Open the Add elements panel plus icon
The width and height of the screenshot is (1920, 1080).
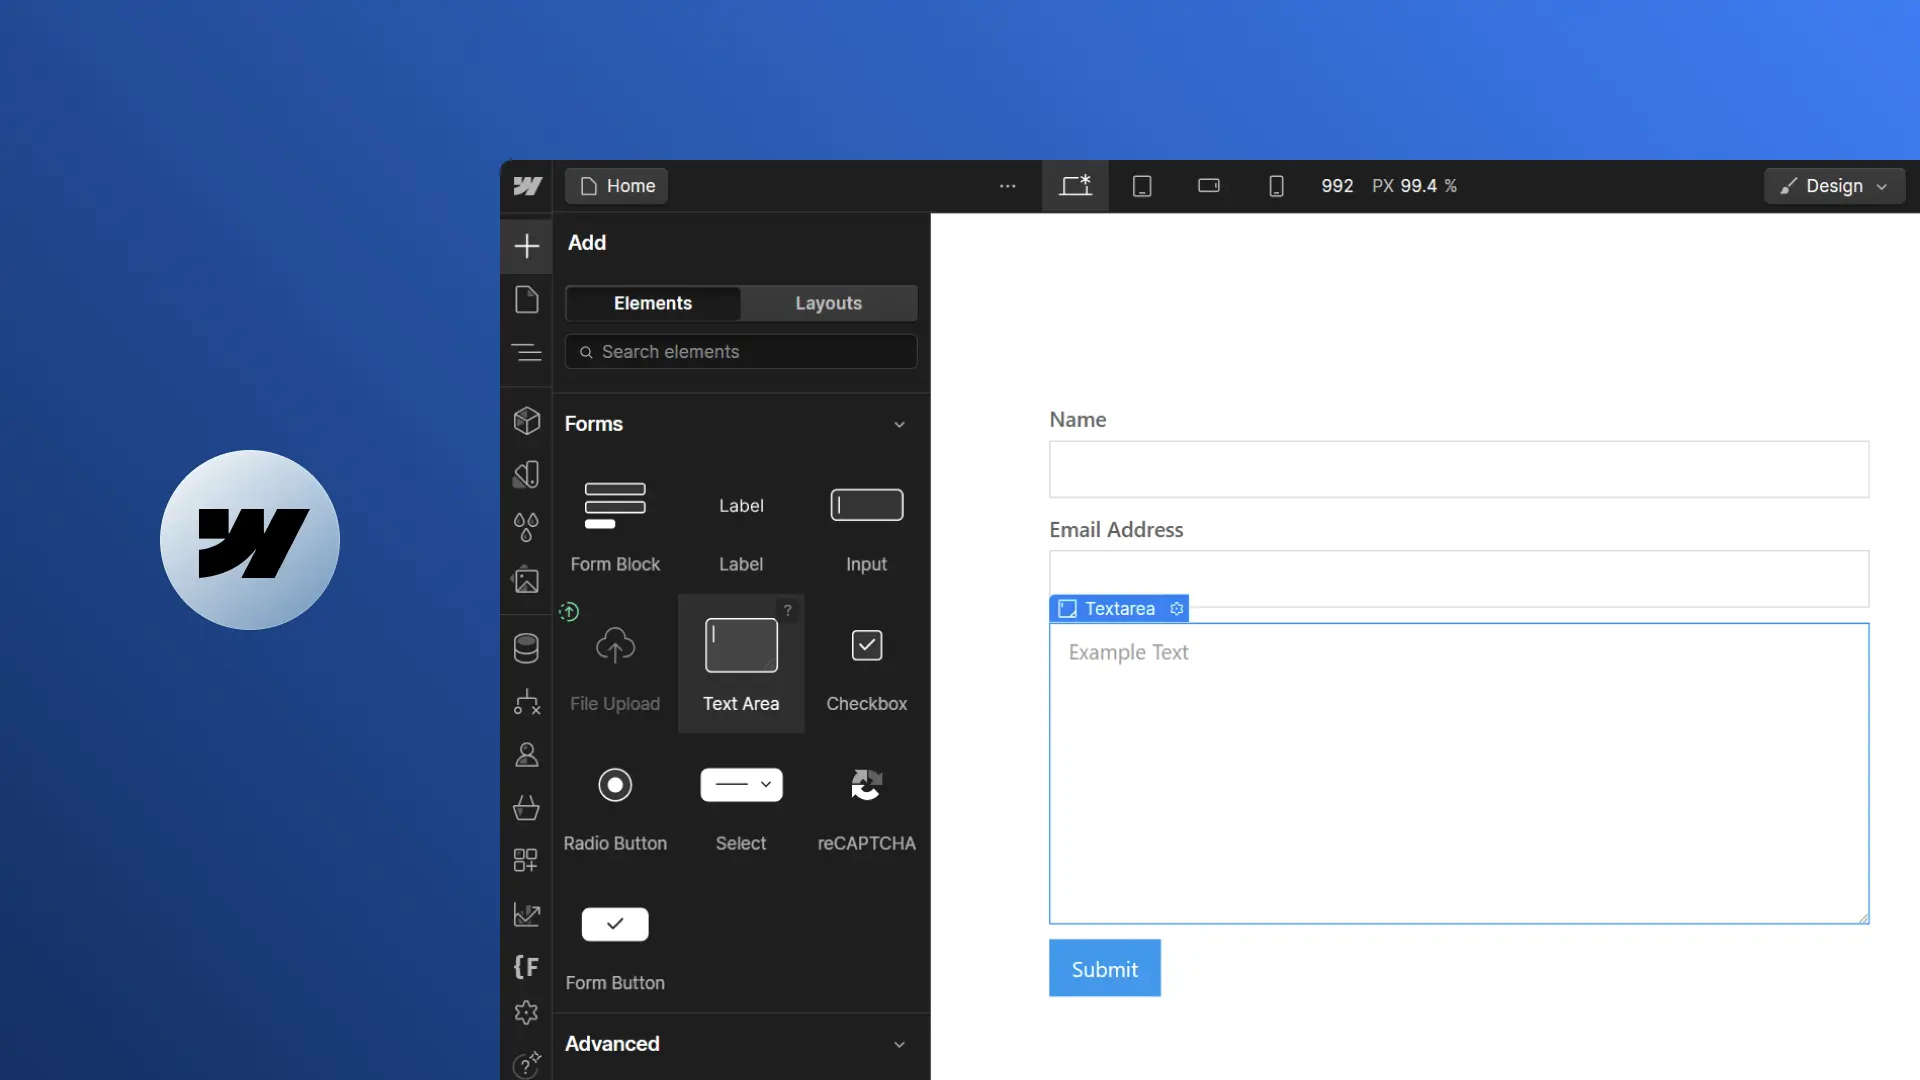pos(527,246)
